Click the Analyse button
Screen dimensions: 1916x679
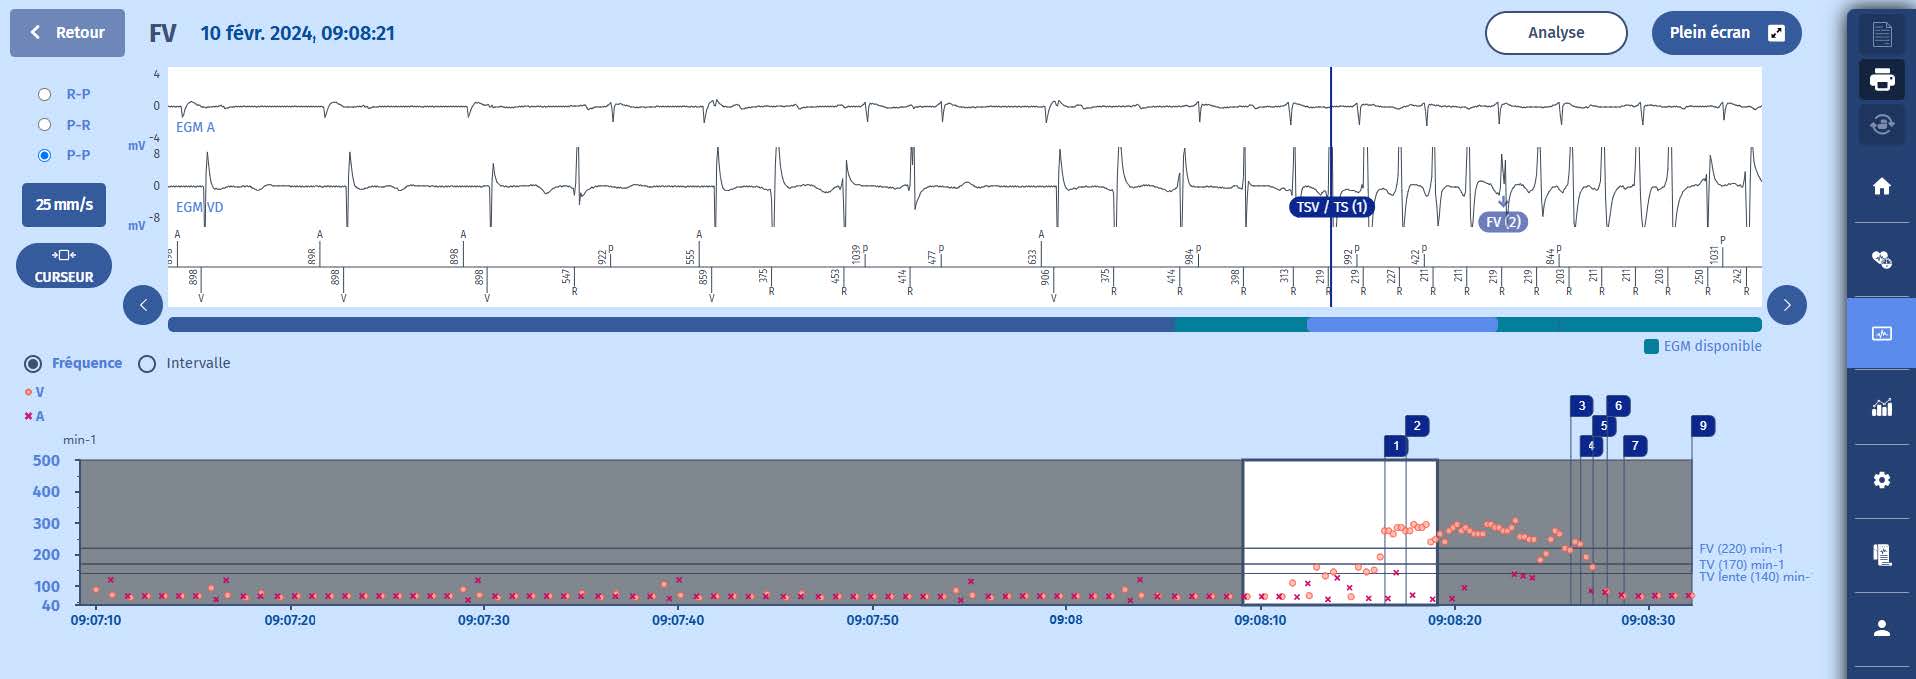point(1555,32)
